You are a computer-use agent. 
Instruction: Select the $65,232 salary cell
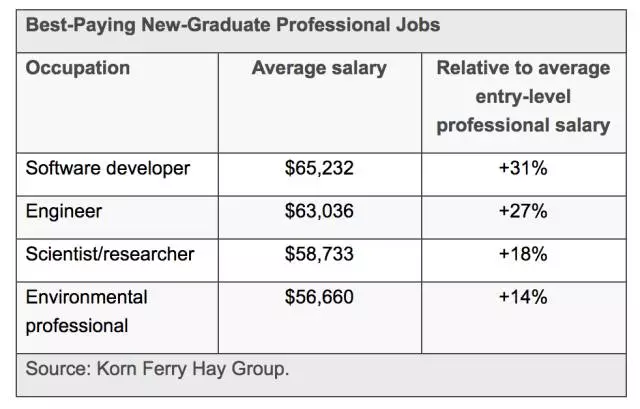[319, 168]
